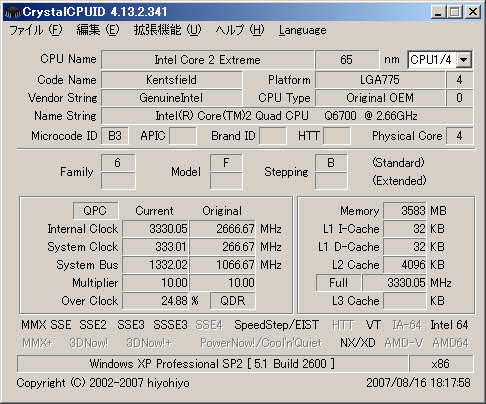Click the greyed AMD-V feature label
The height and width of the screenshot is (404, 486).
(404, 343)
